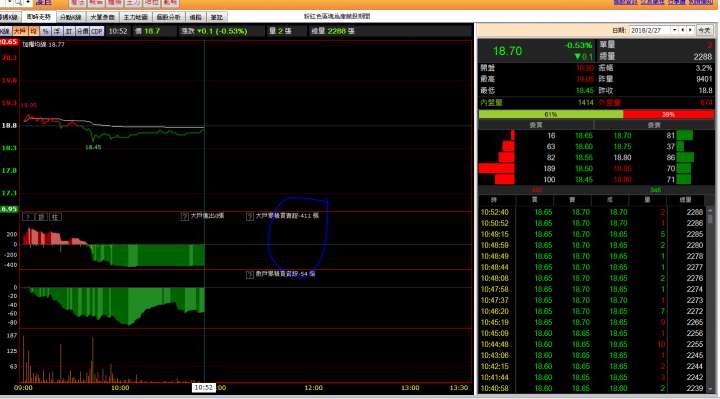720x399 pixels.
Task: Click the tick-list scrollbar down arrow
Action: (x=710, y=389)
